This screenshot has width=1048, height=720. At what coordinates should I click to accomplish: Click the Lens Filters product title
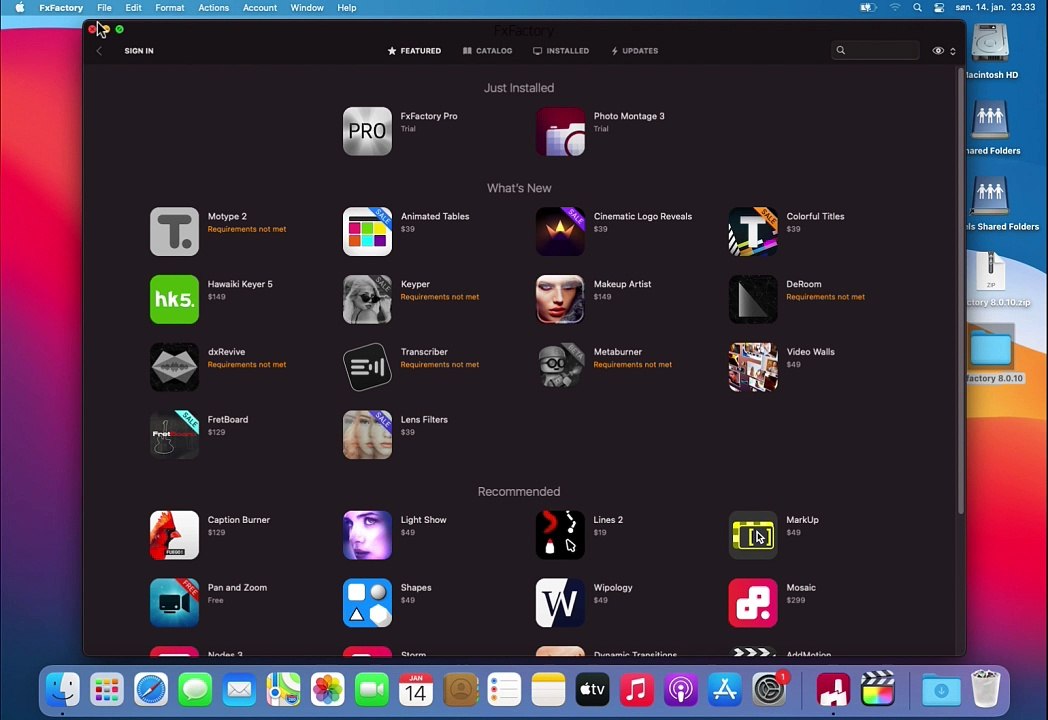[x=424, y=420]
